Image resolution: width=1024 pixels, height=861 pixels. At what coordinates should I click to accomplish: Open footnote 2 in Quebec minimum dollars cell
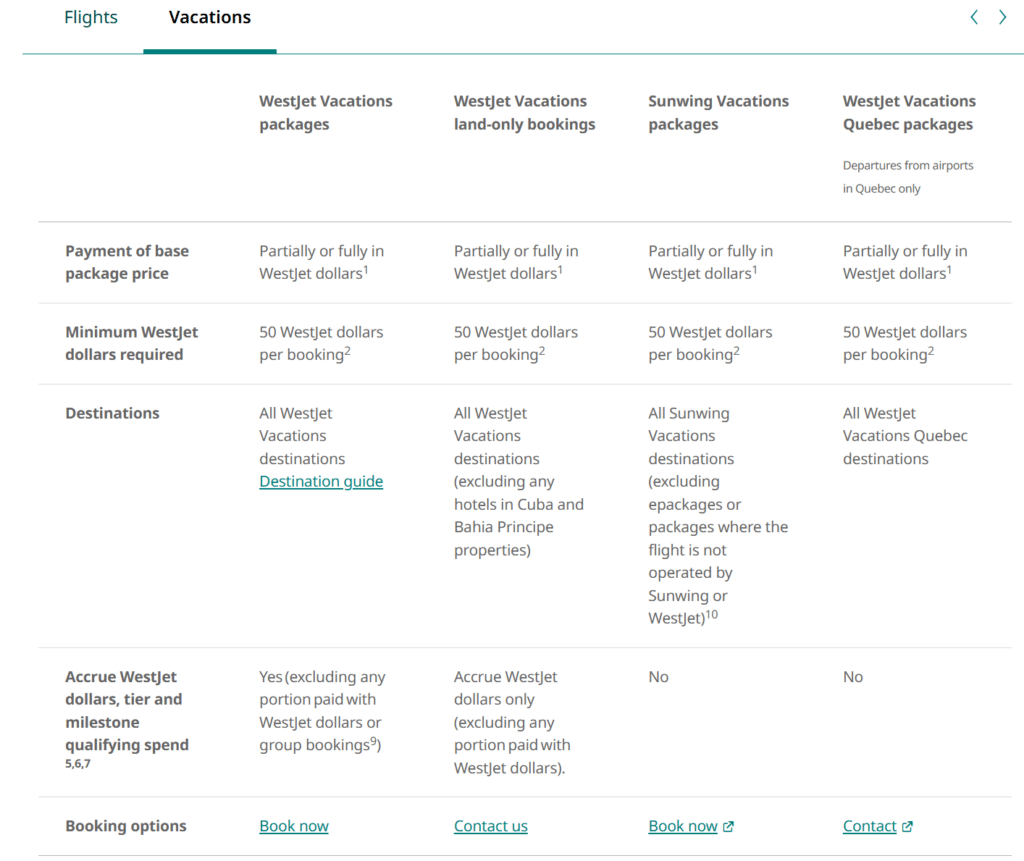[931, 350]
